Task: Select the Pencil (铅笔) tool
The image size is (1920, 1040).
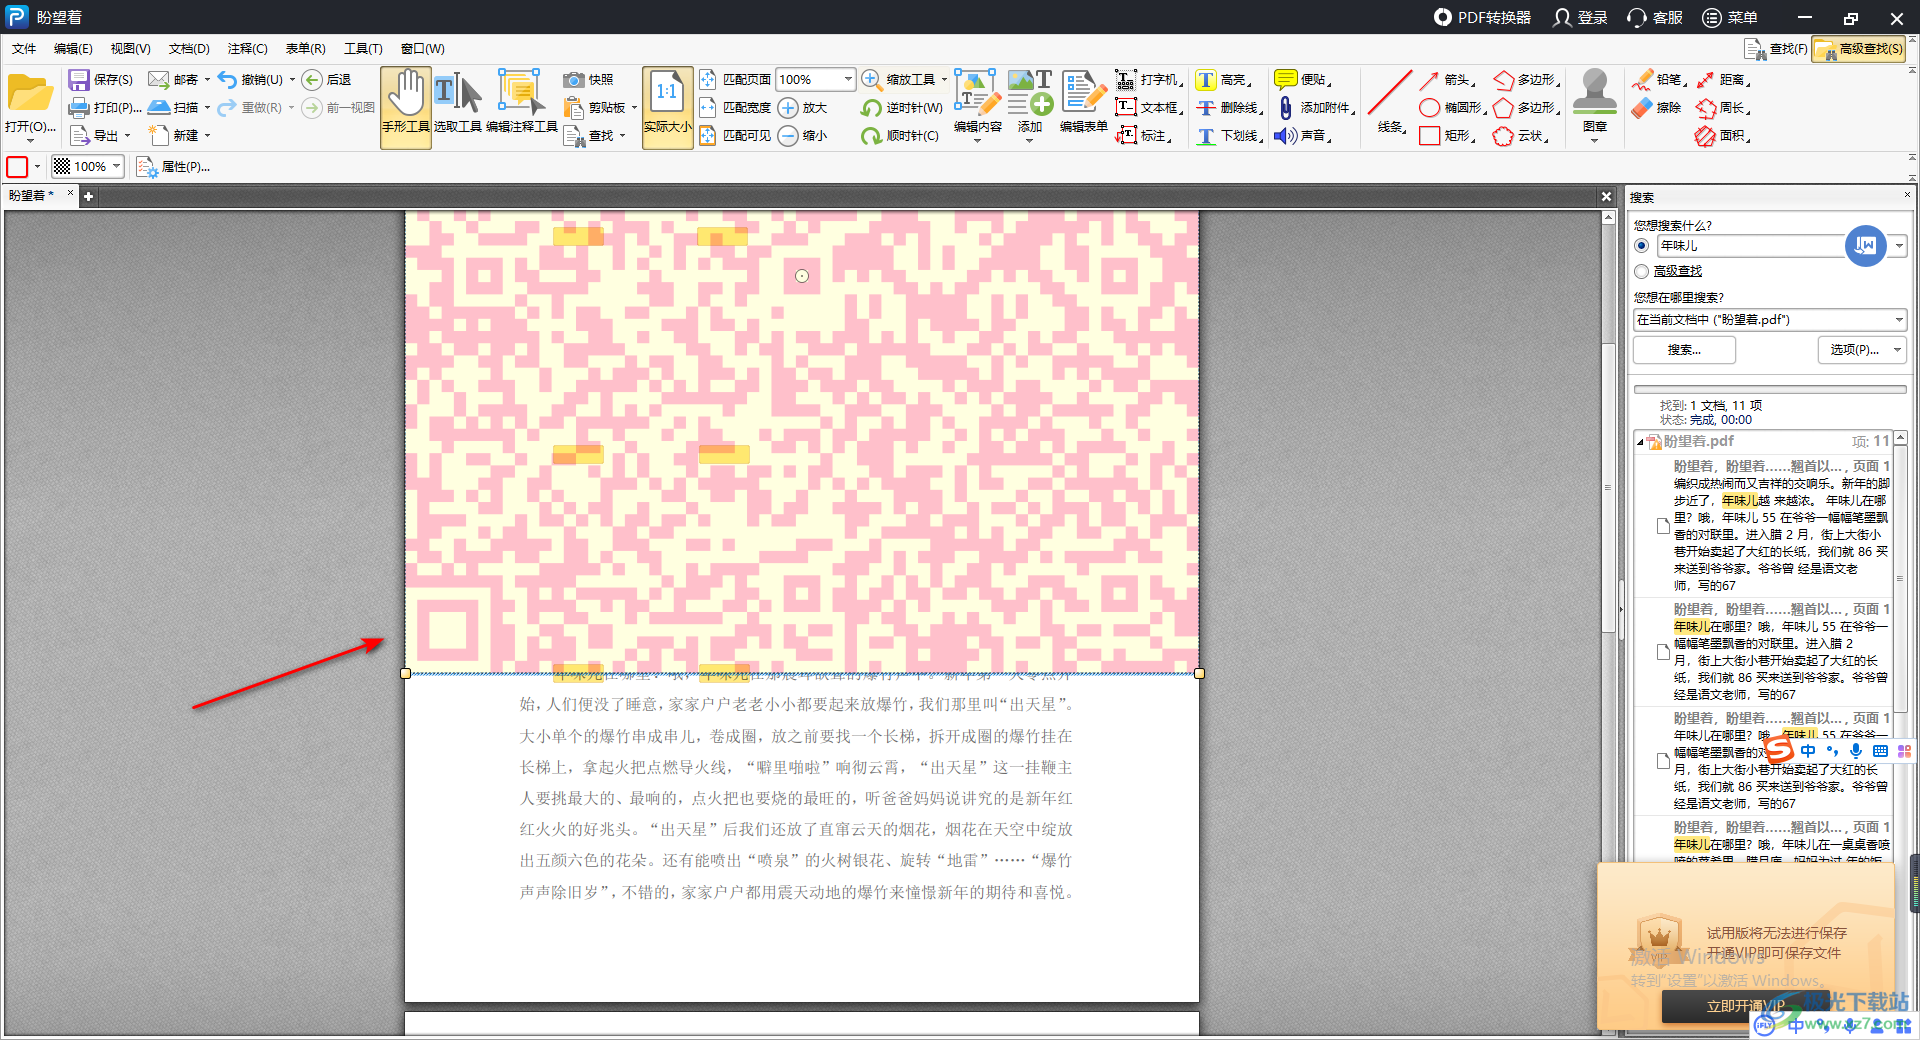Action: (1659, 79)
